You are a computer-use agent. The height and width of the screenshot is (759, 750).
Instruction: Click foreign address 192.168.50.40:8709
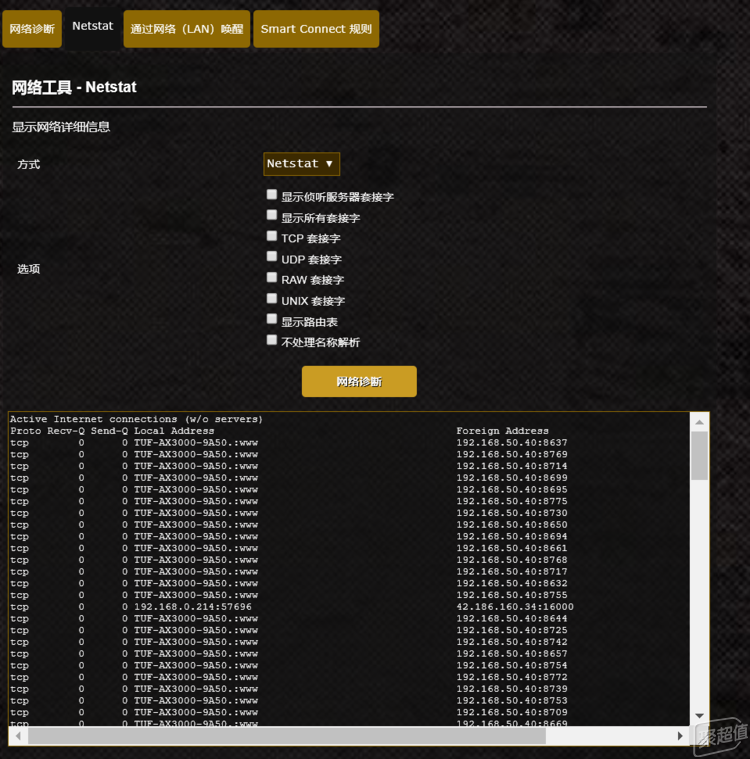pos(512,713)
